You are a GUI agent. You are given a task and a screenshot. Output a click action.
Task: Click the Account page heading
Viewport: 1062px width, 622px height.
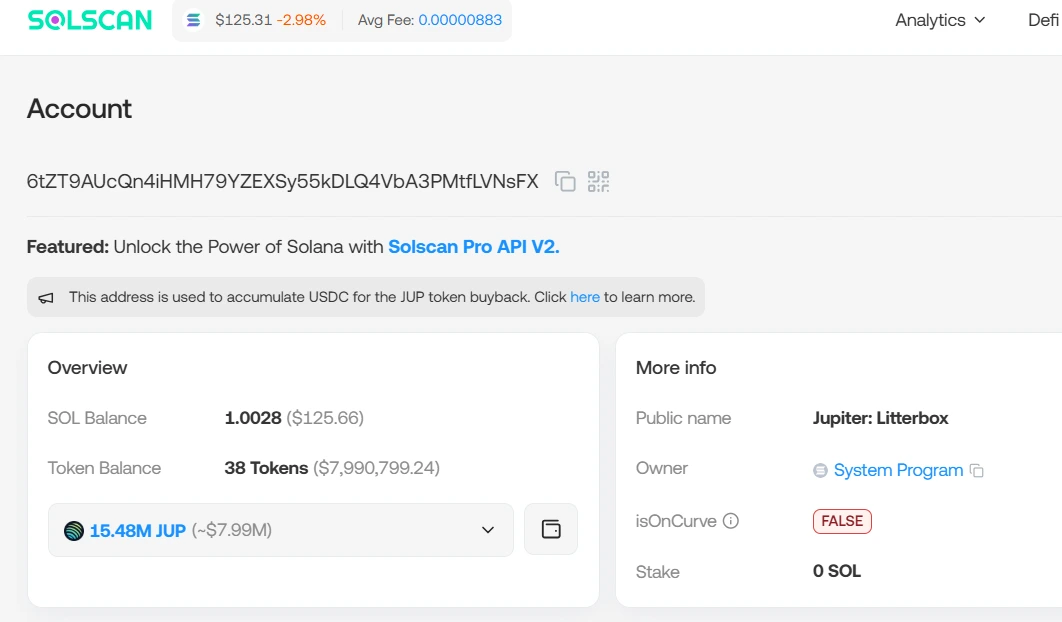[79, 109]
